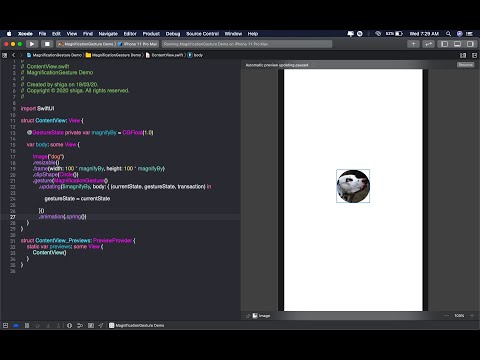Open the body property breadcrumb

[x=195, y=55]
